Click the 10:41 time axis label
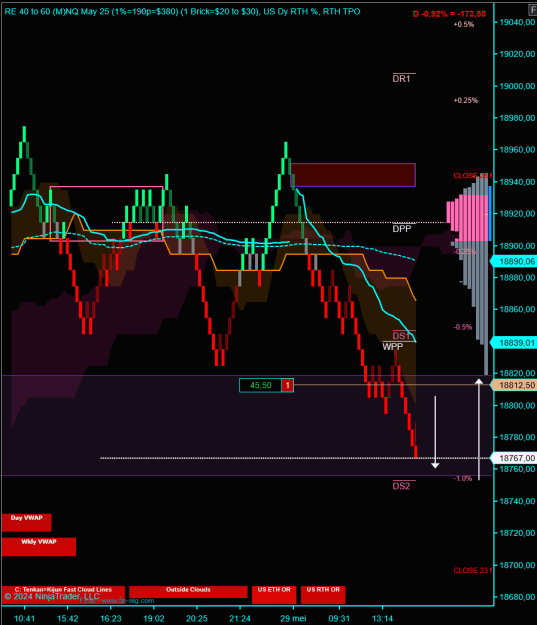 (24, 618)
